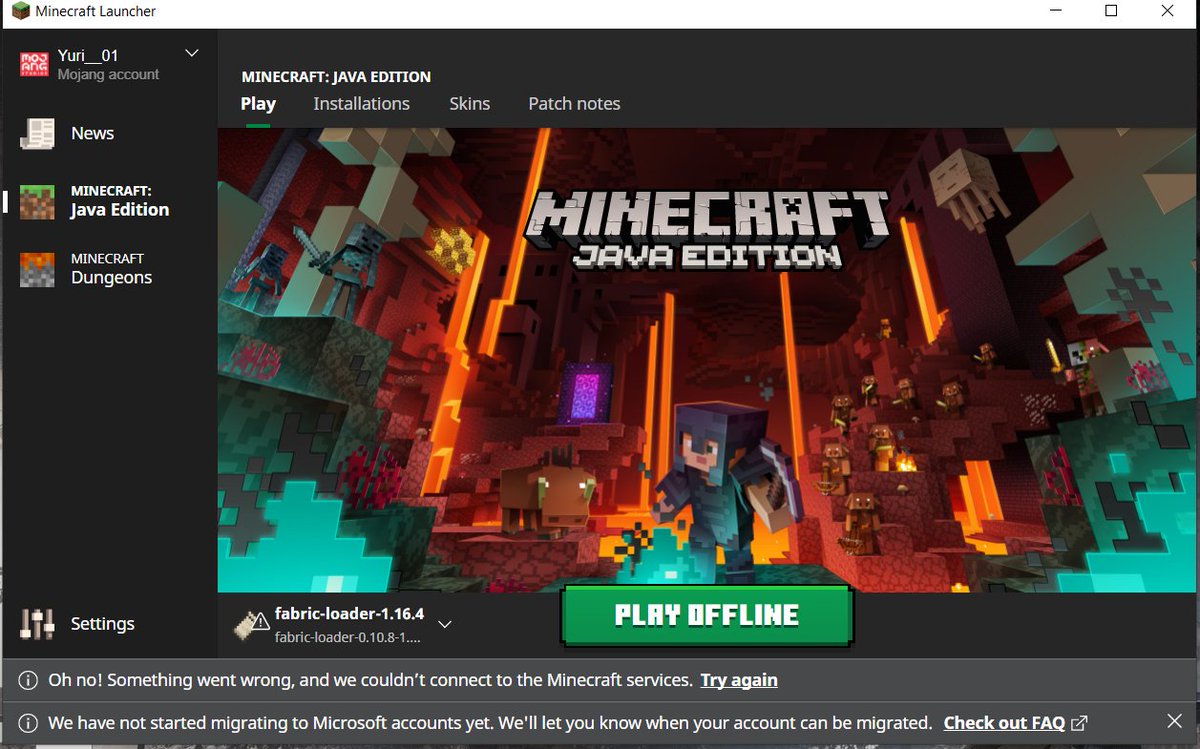Expand the Yuri__01 account dropdown

click(192, 53)
